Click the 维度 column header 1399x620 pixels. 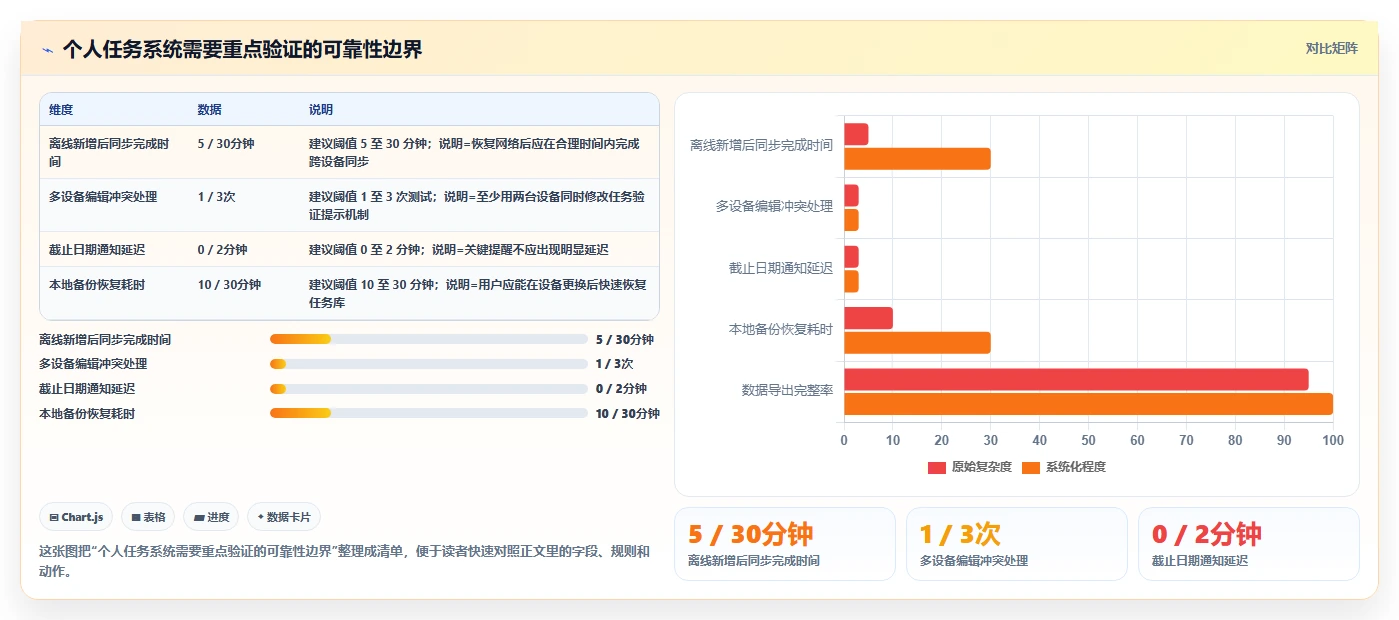(61, 110)
